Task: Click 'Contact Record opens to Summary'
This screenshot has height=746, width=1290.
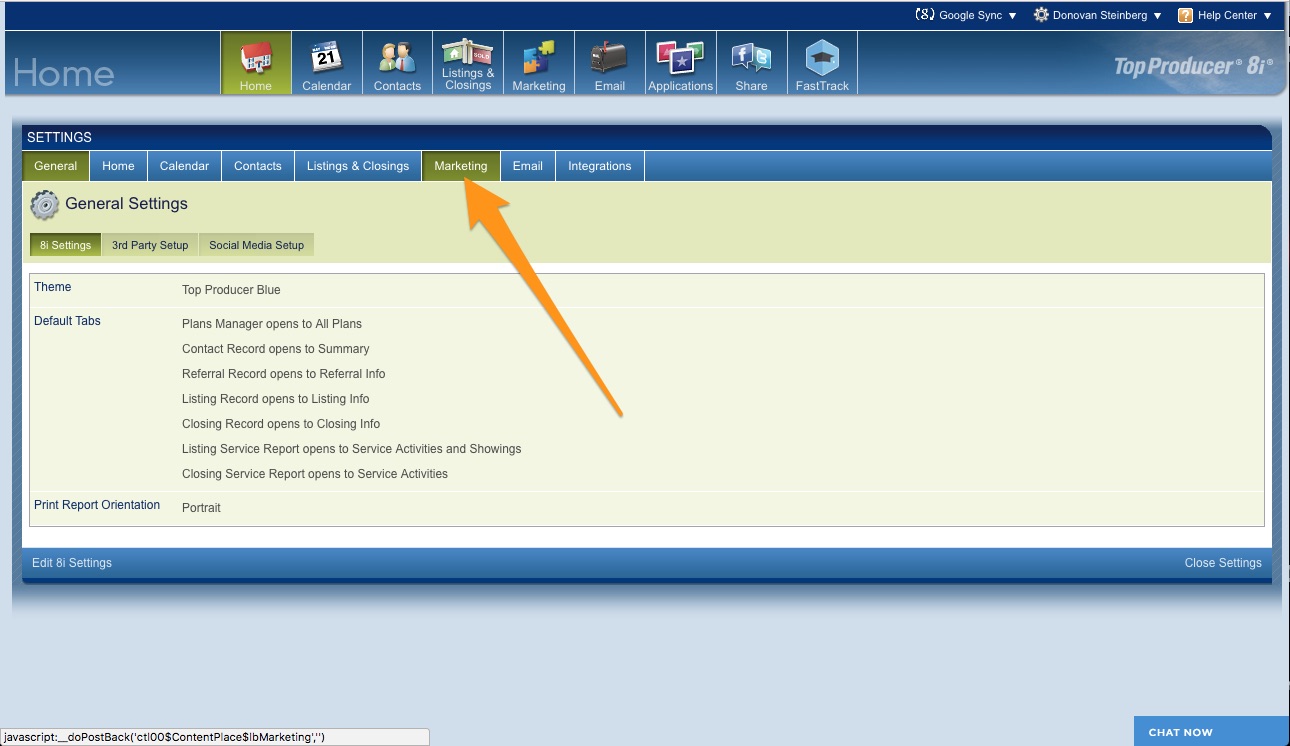Action: pos(276,349)
